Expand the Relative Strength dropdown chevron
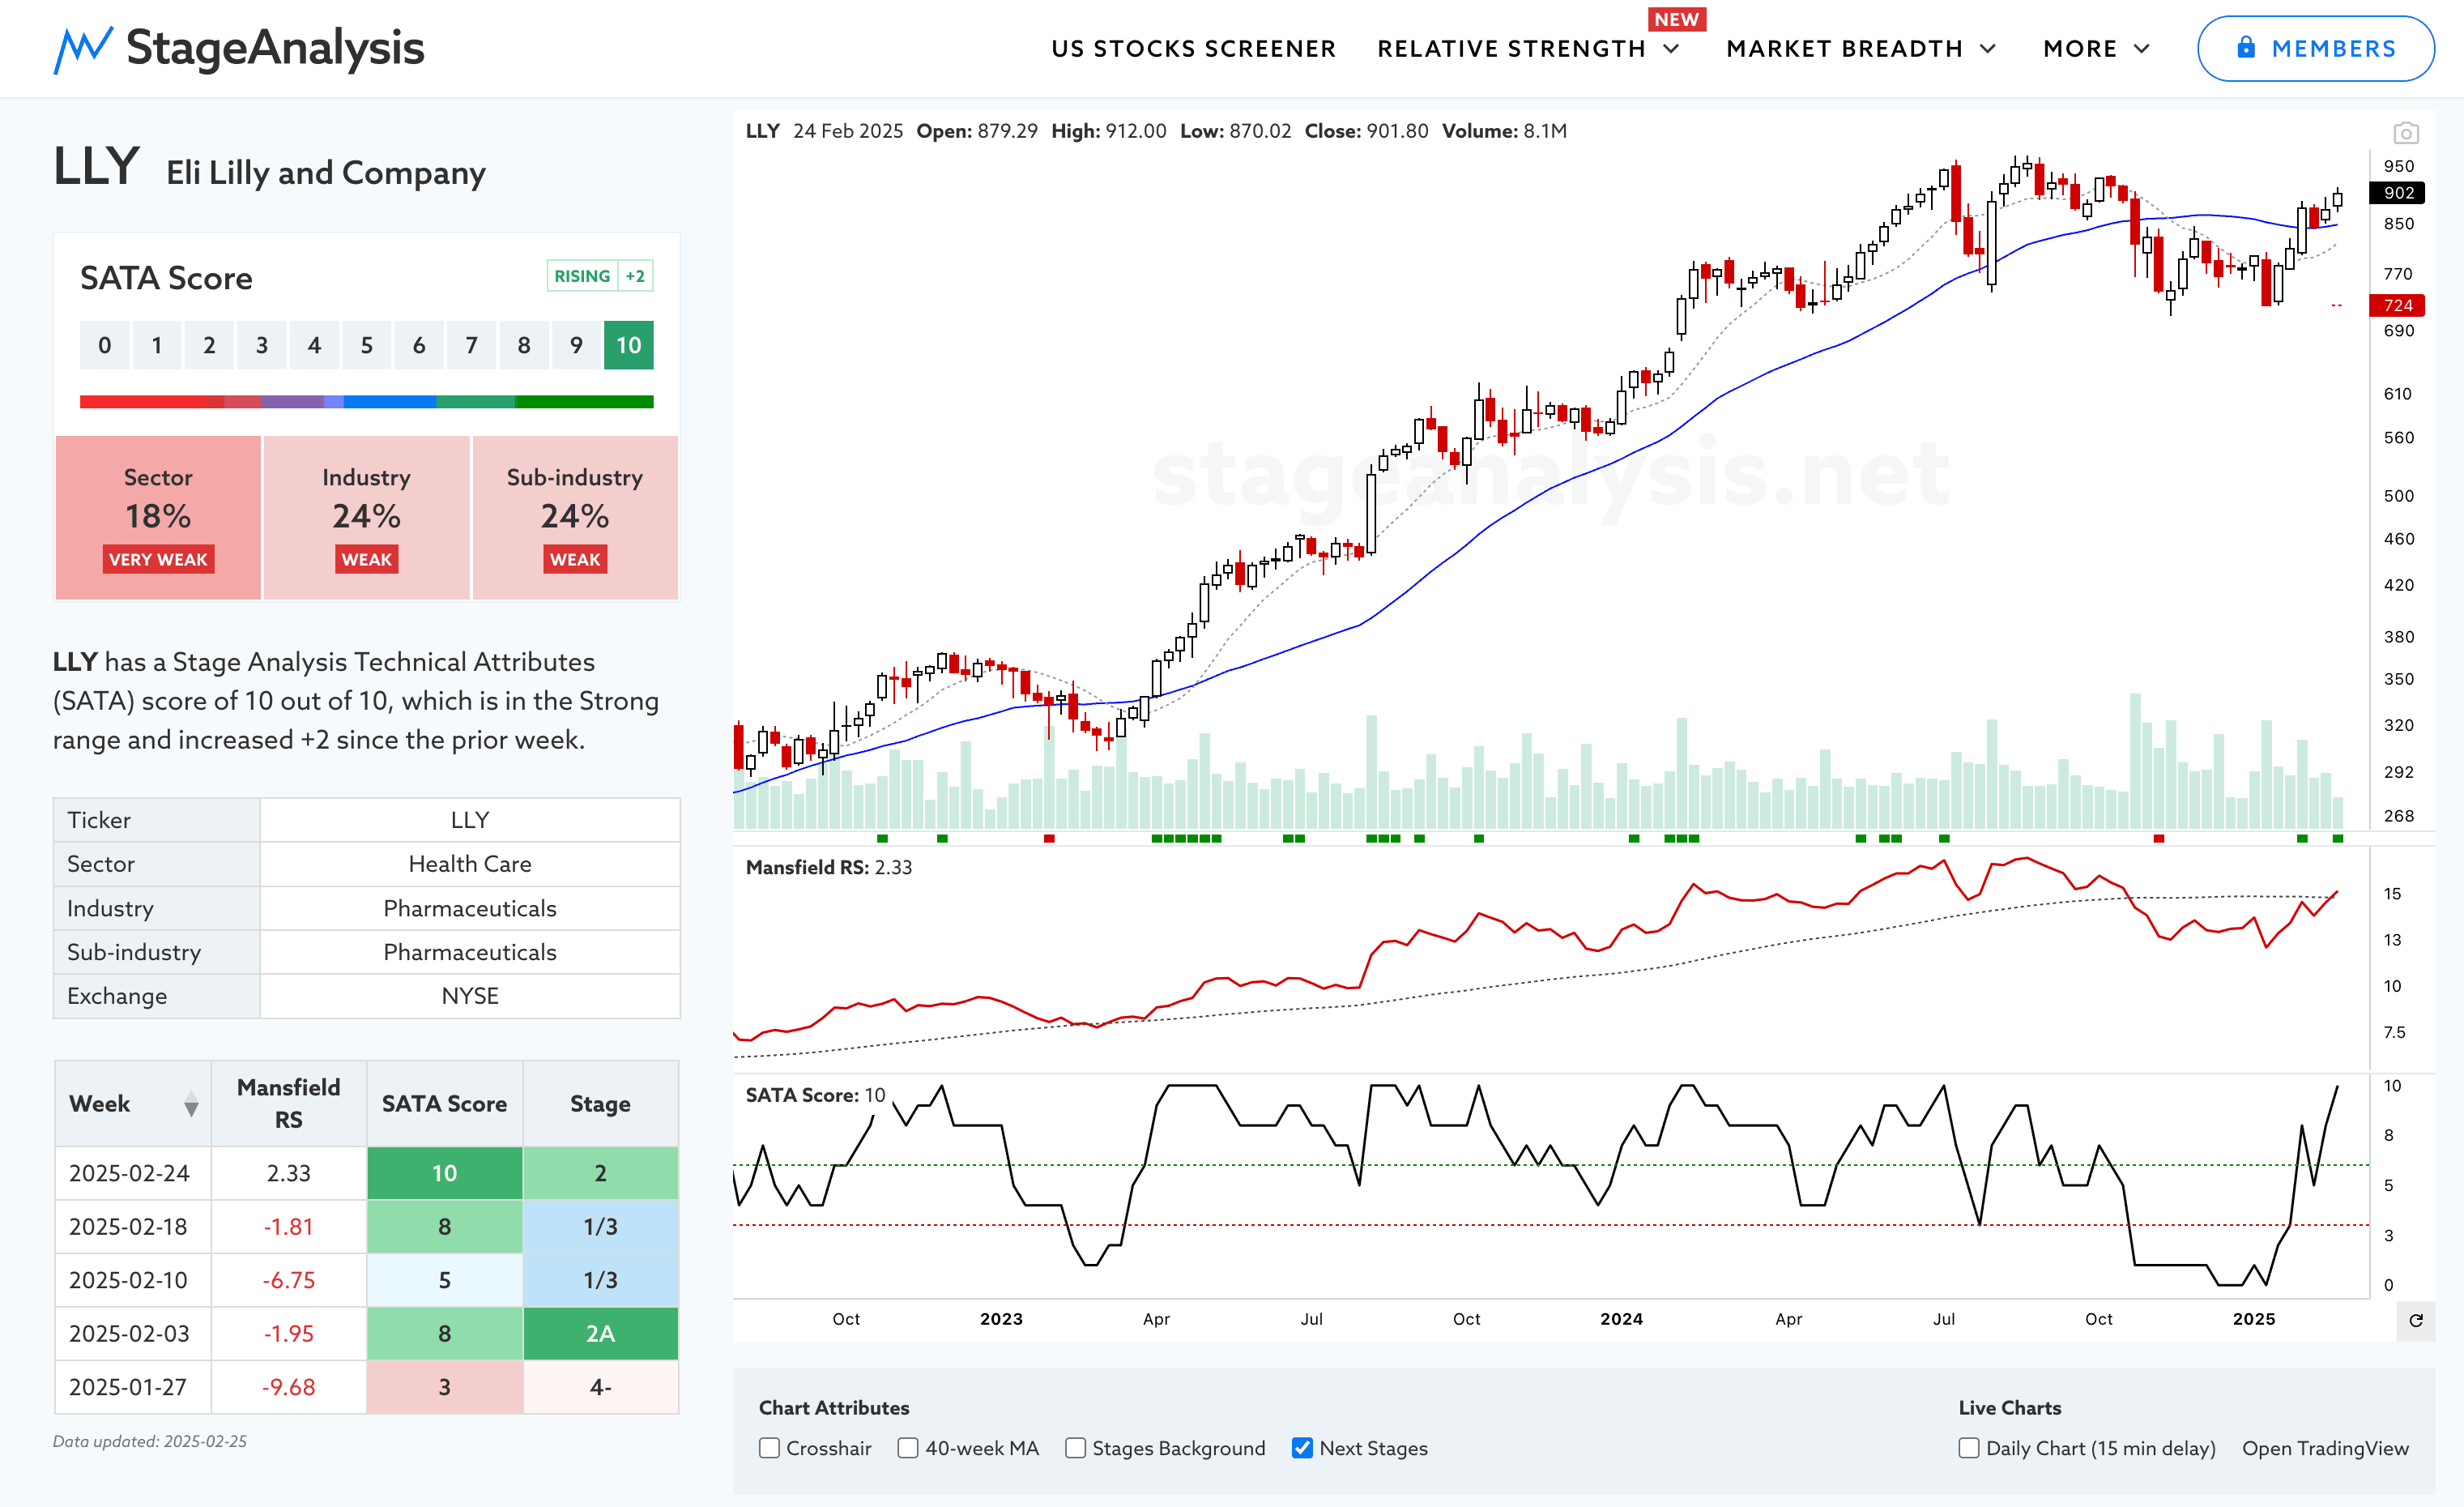2464x1507 pixels. click(x=1671, y=49)
